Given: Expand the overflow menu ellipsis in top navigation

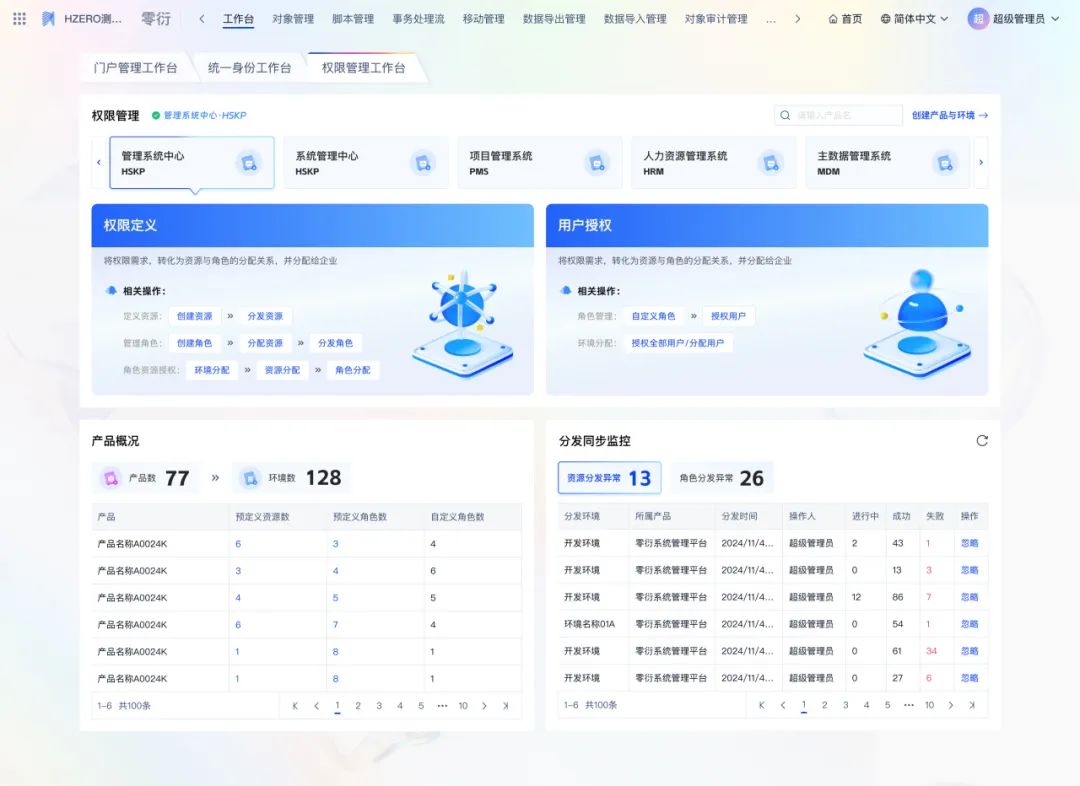Looking at the screenshot, I should [x=770, y=19].
